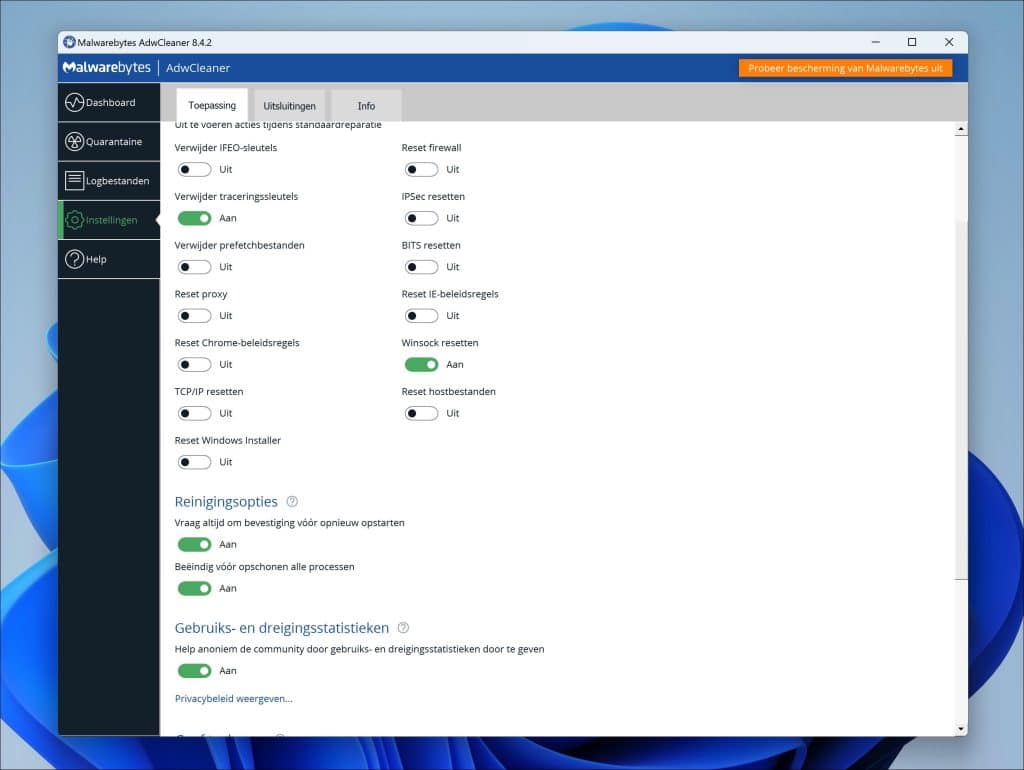Close the AdwCleaner window
1024x770 pixels.
tap(949, 42)
